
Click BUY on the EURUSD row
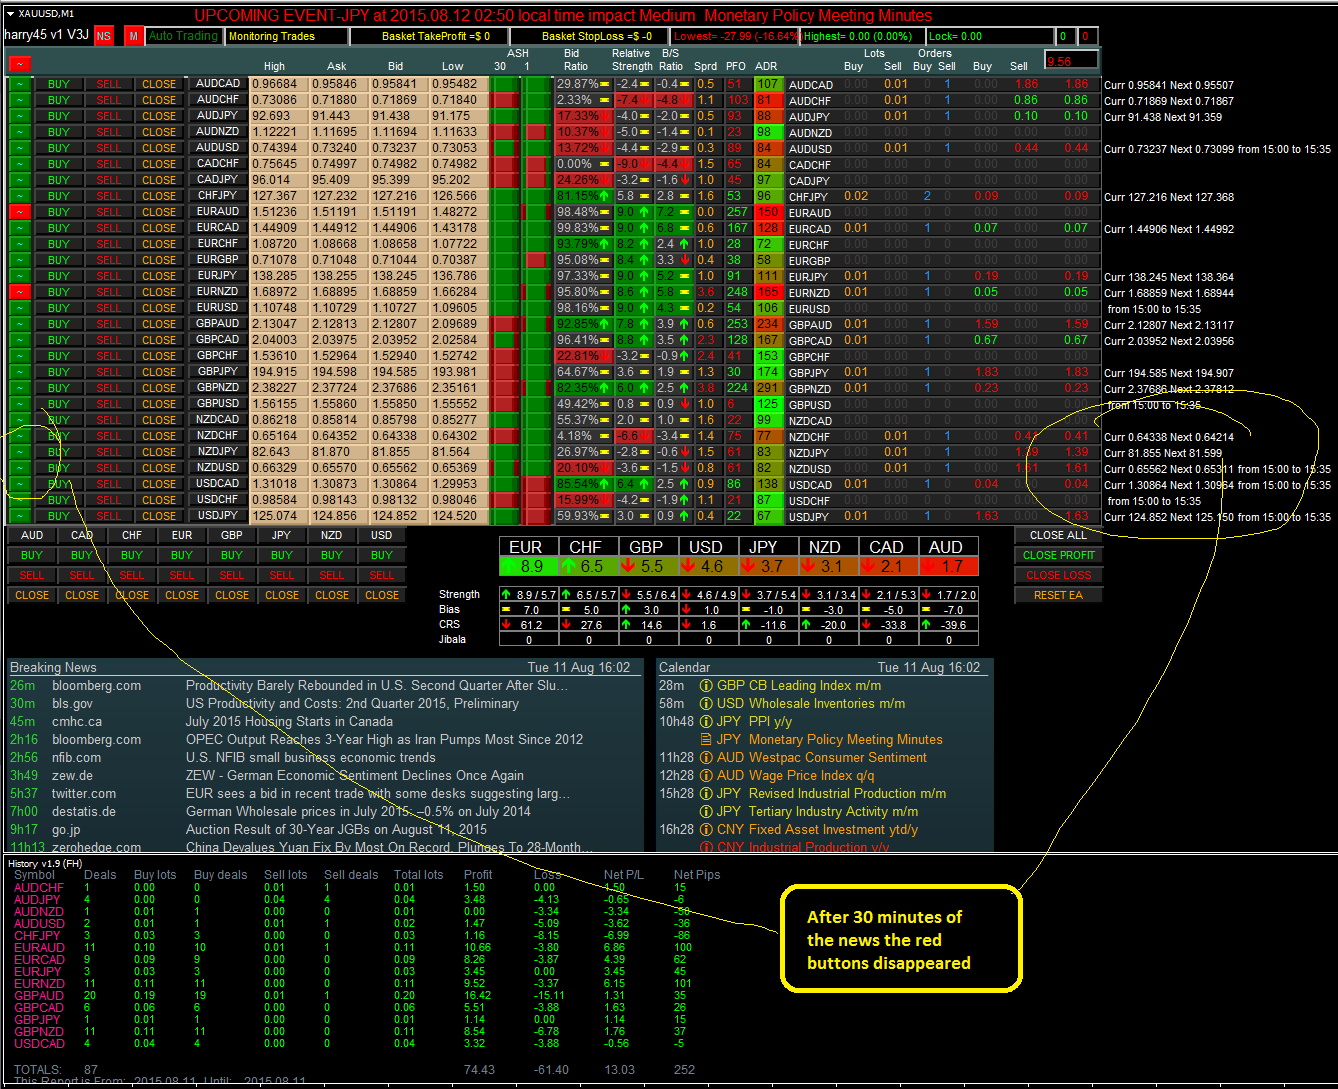[59, 308]
